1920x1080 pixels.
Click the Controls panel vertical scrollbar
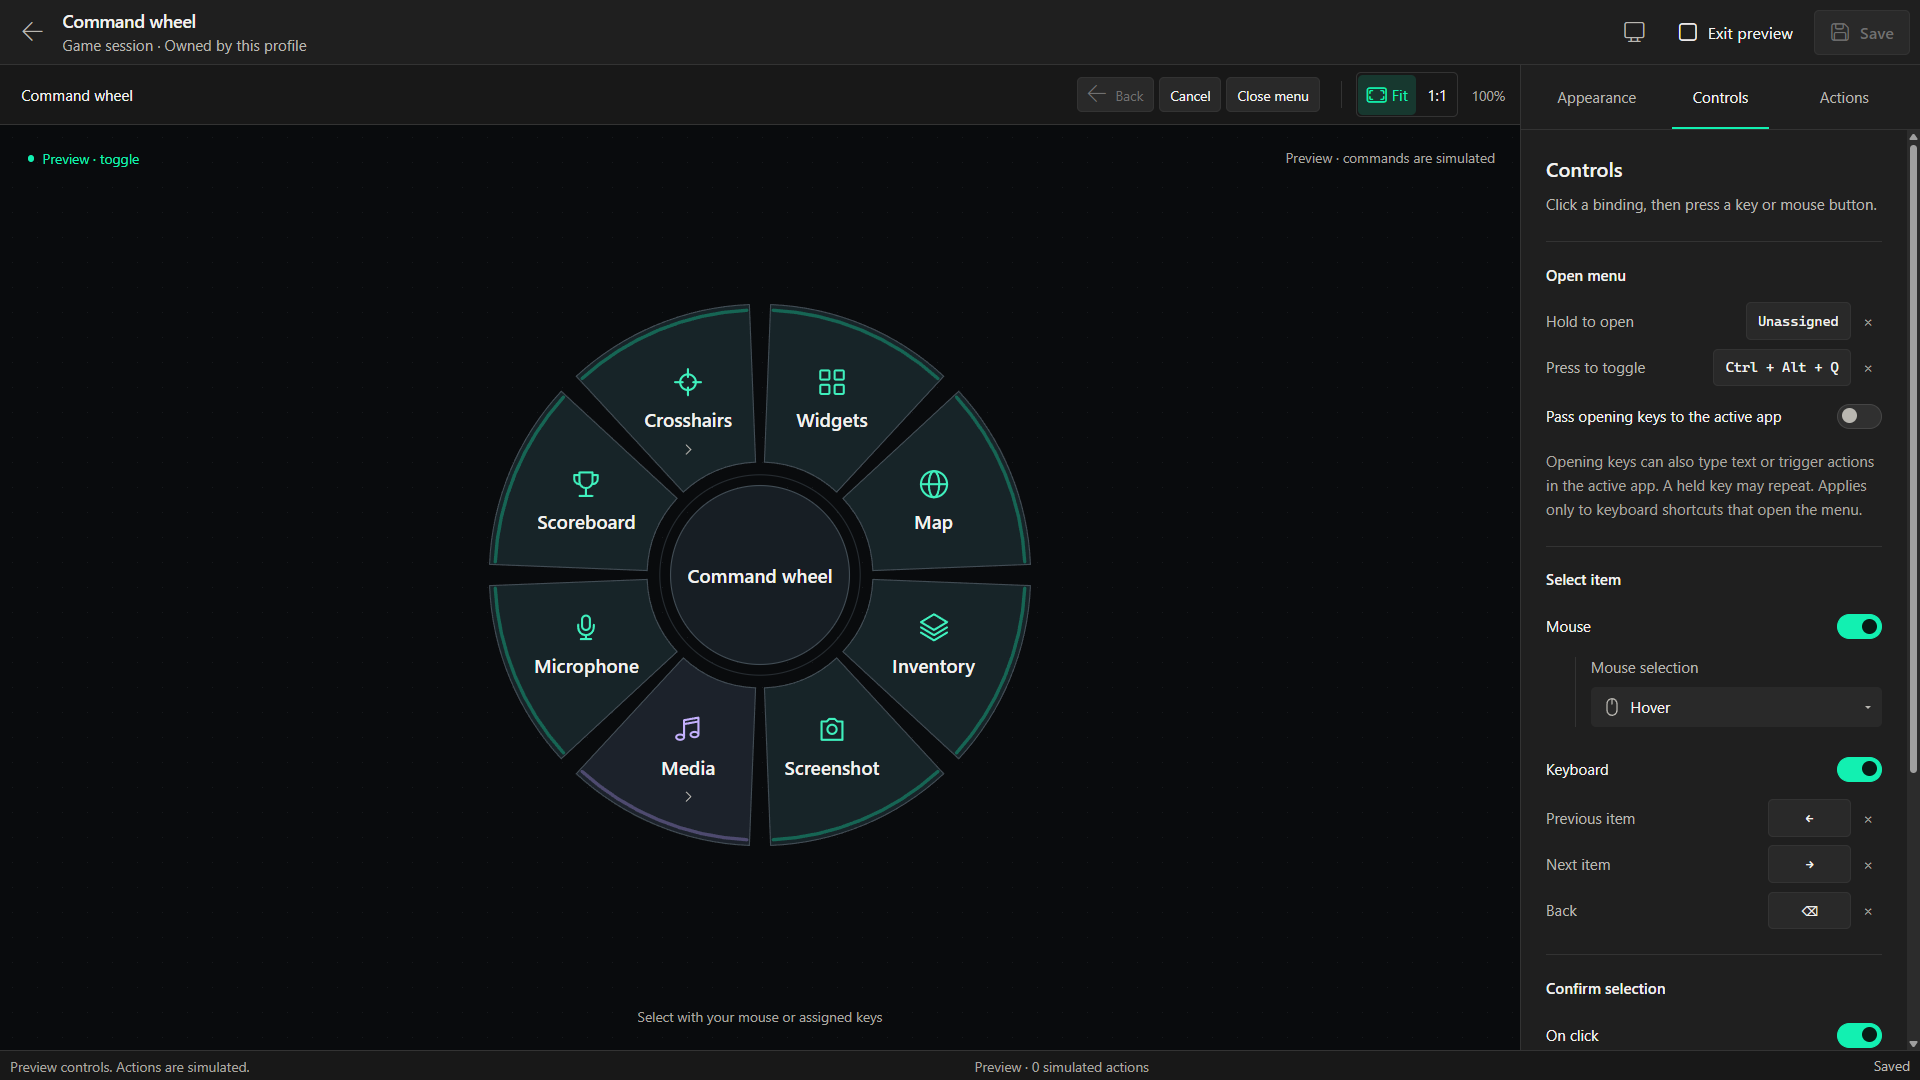[x=1913, y=460]
